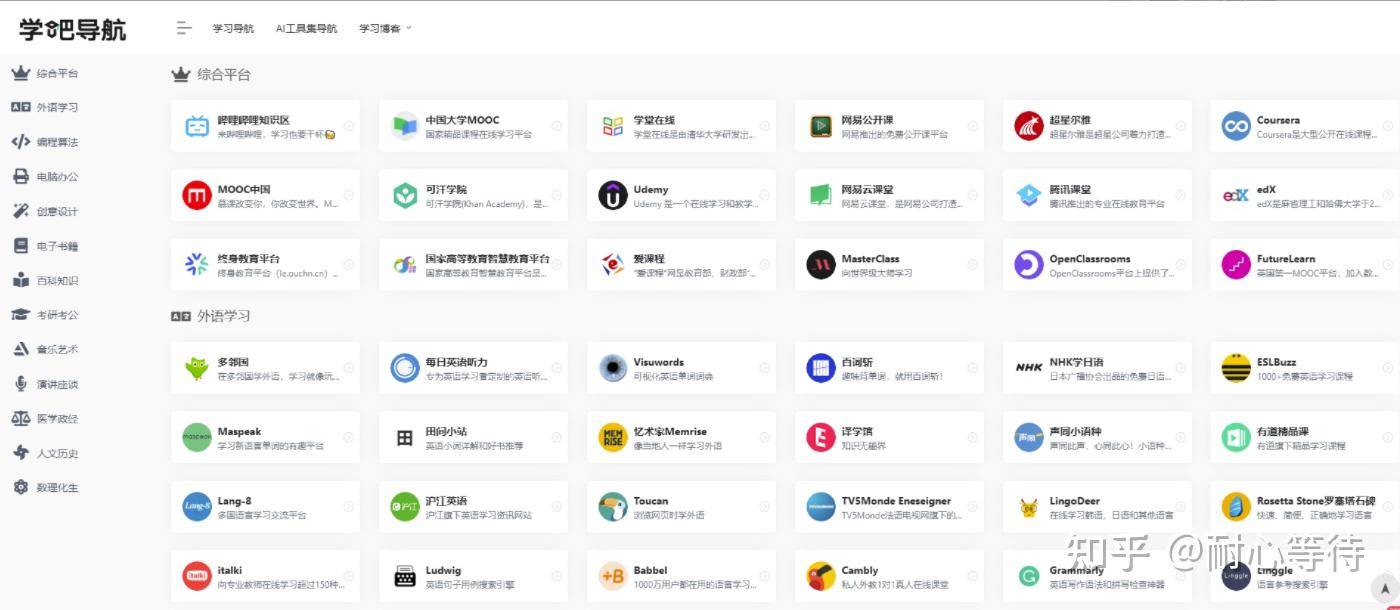This screenshot has width=1400, height=610.
Task: Open the 译学馆 card
Action: tap(890, 437)
